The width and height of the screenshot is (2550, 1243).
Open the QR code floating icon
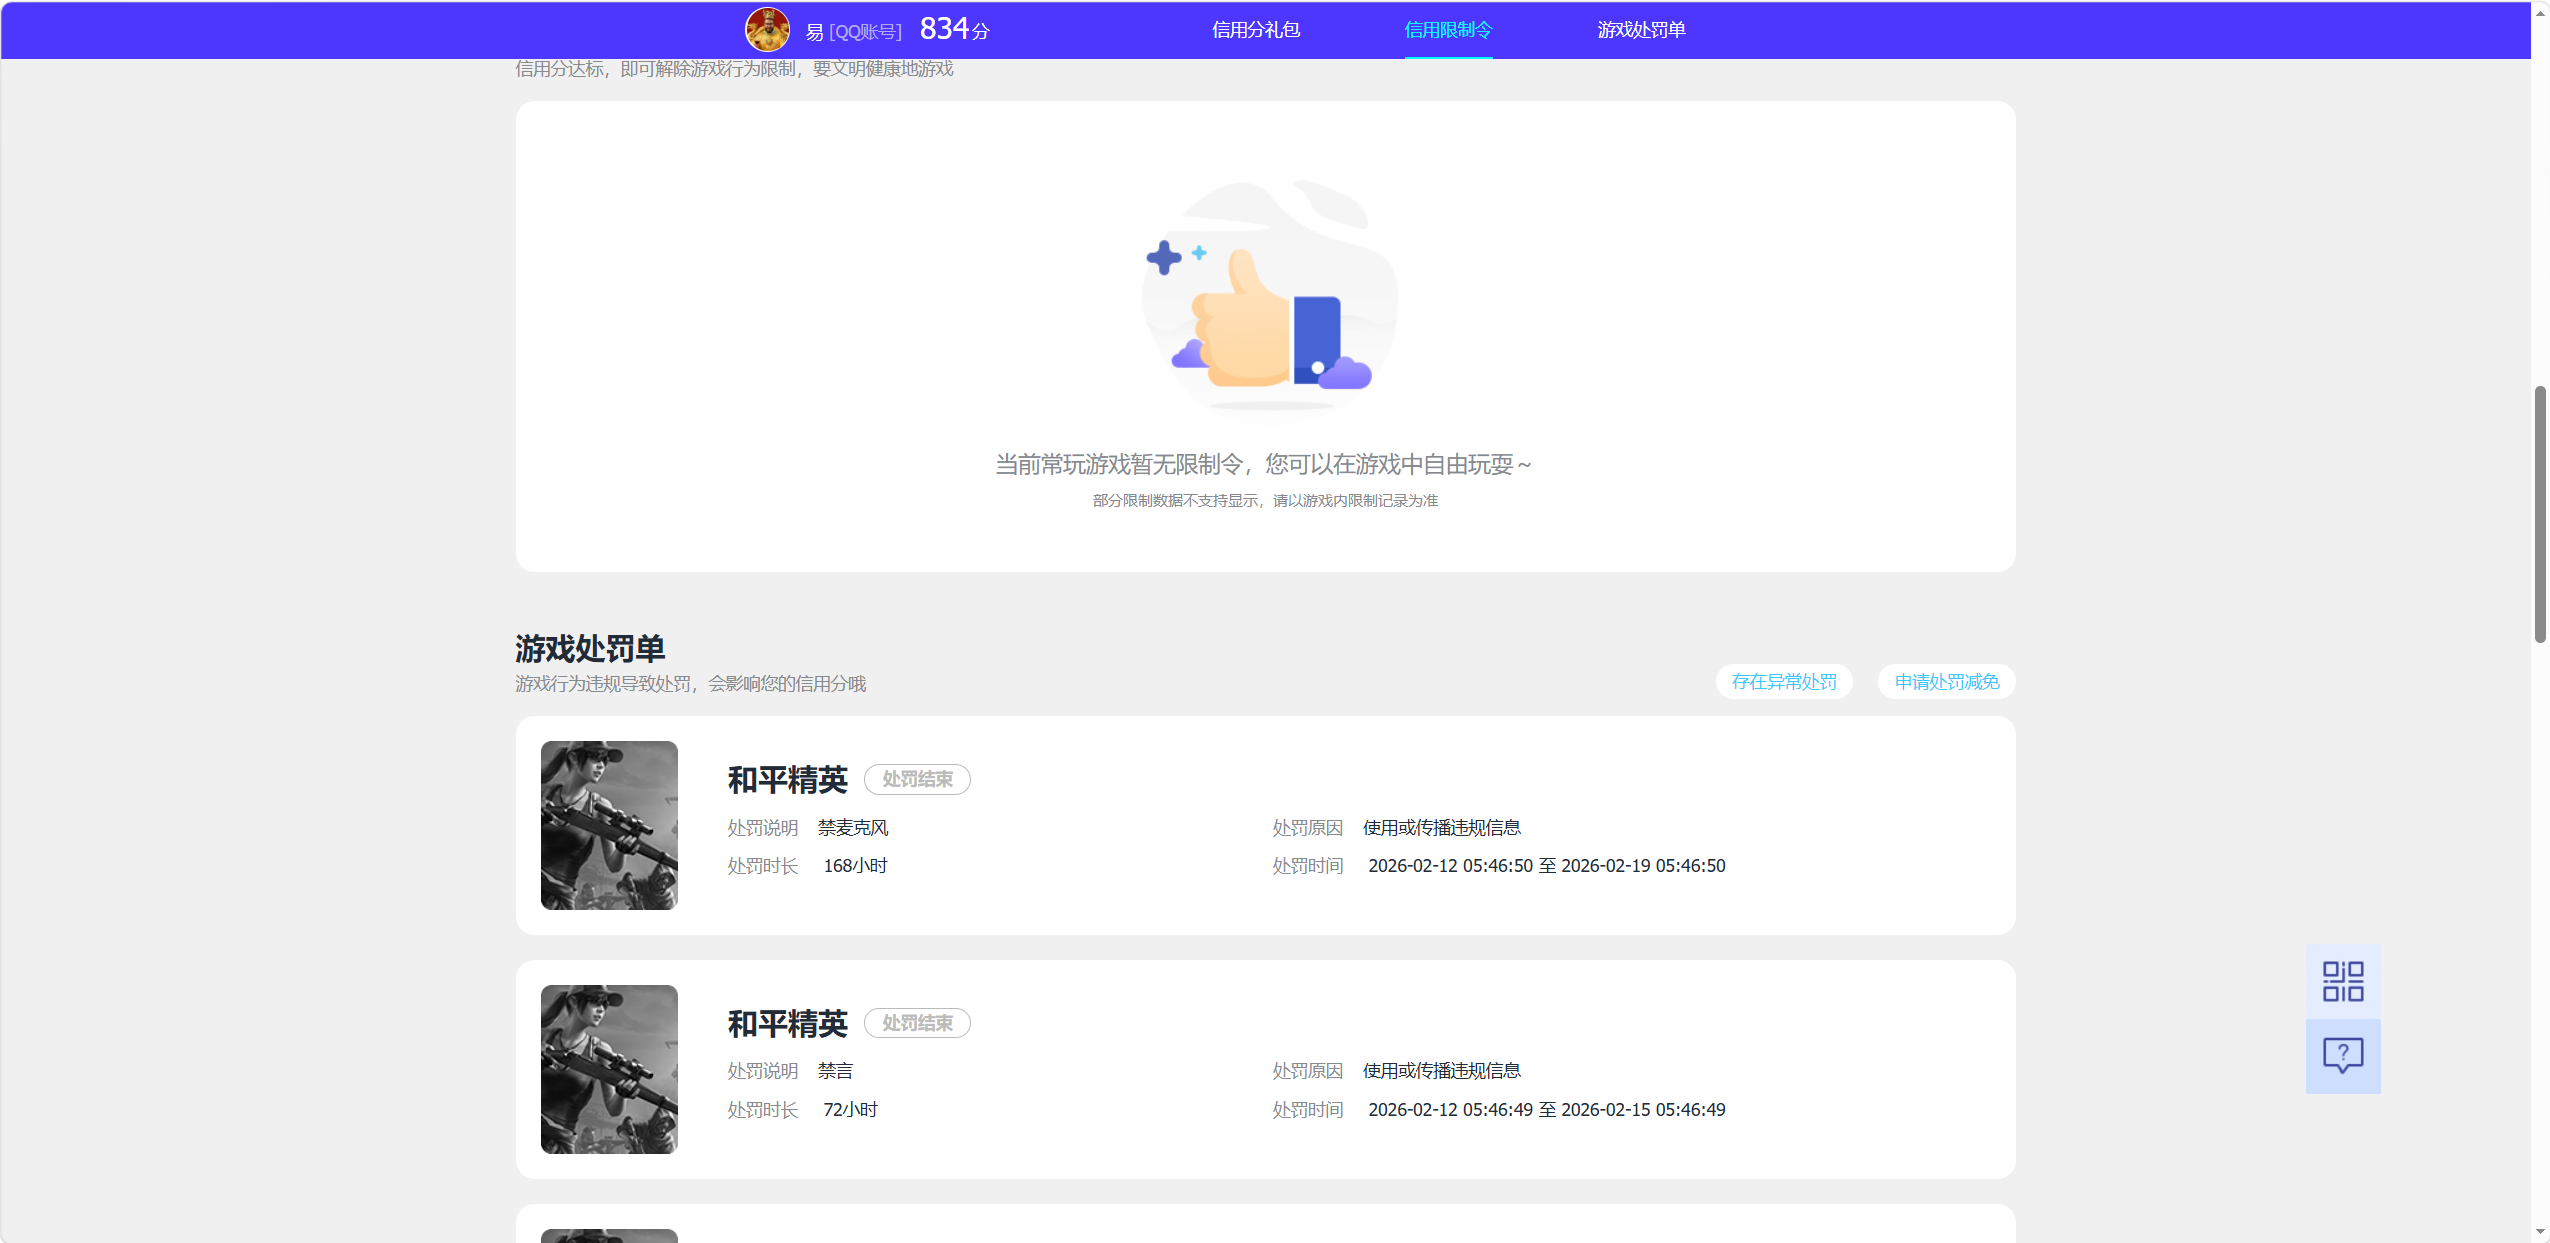point(2342,981)
